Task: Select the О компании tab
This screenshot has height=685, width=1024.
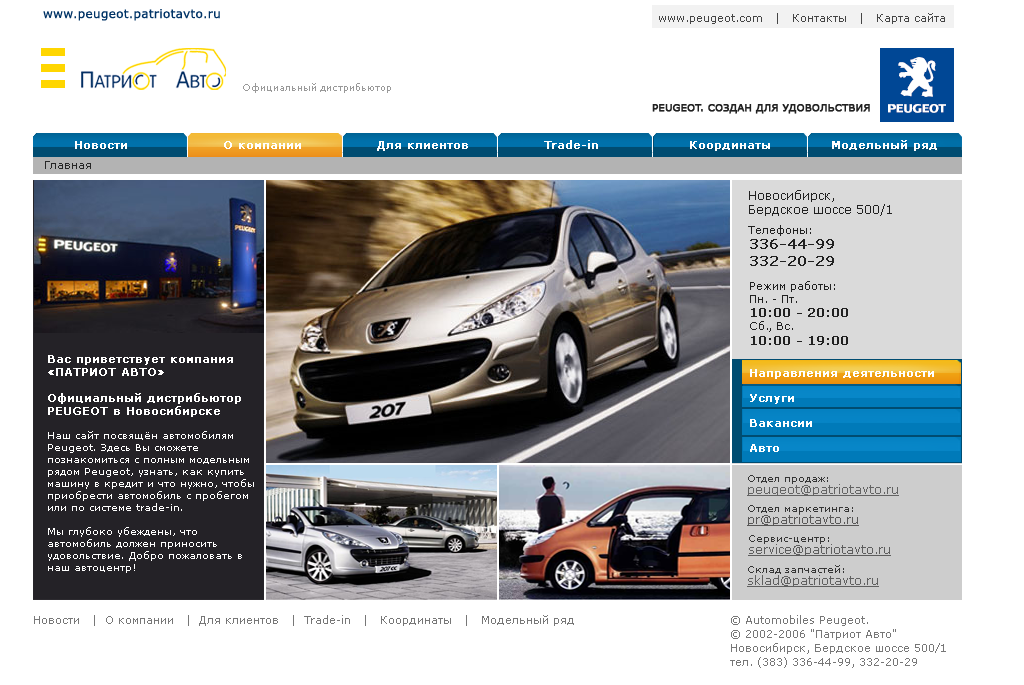Action: tap(264, 145)
